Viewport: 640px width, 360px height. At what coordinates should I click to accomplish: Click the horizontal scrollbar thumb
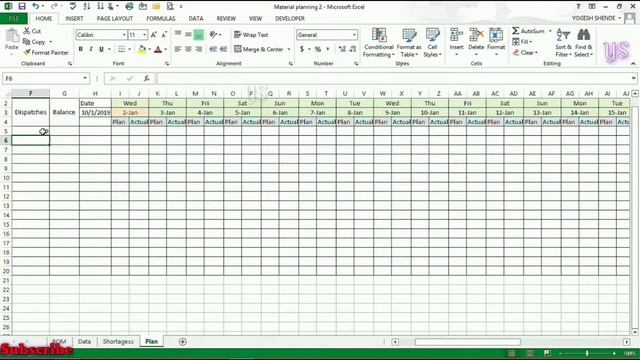468,342
